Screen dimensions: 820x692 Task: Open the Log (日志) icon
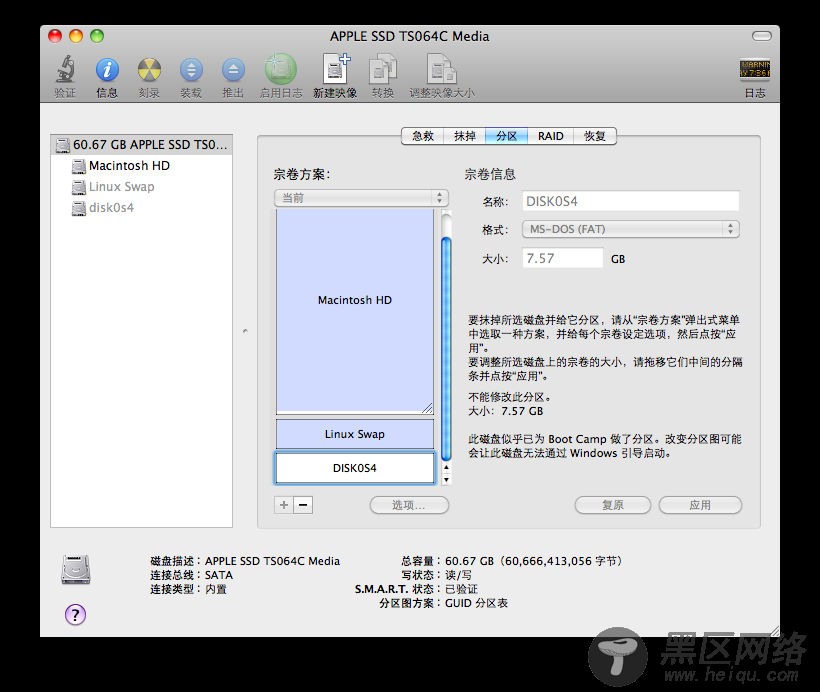click(755, 69)
